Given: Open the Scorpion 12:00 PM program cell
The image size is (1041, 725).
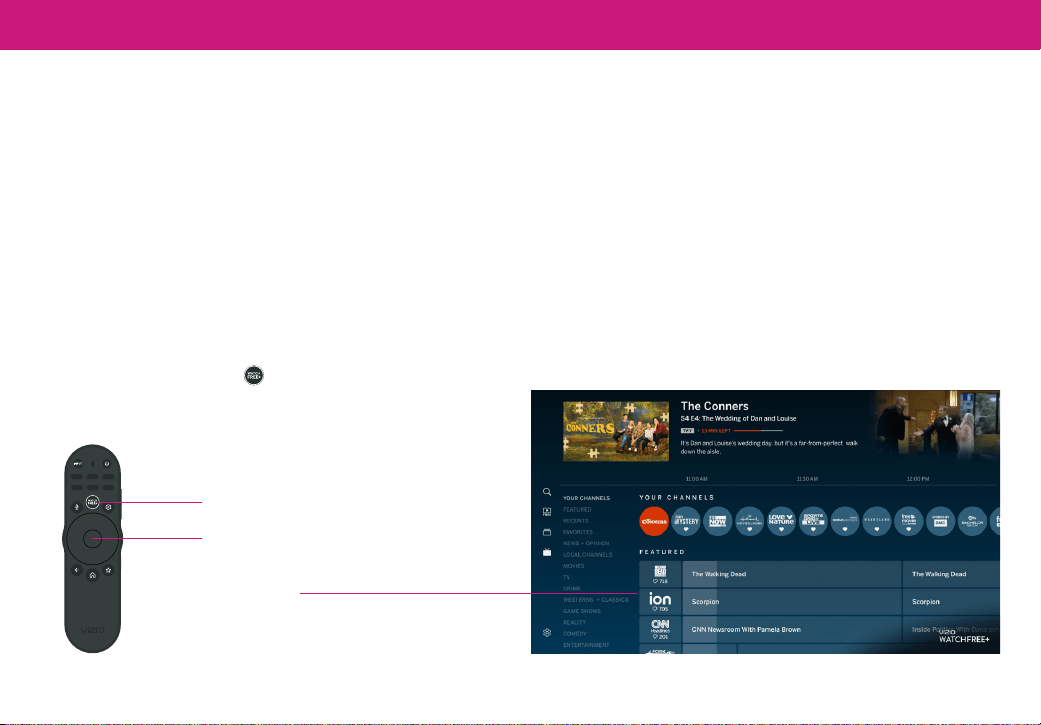Looking at the screenshot, I should (x=951, y=602).
